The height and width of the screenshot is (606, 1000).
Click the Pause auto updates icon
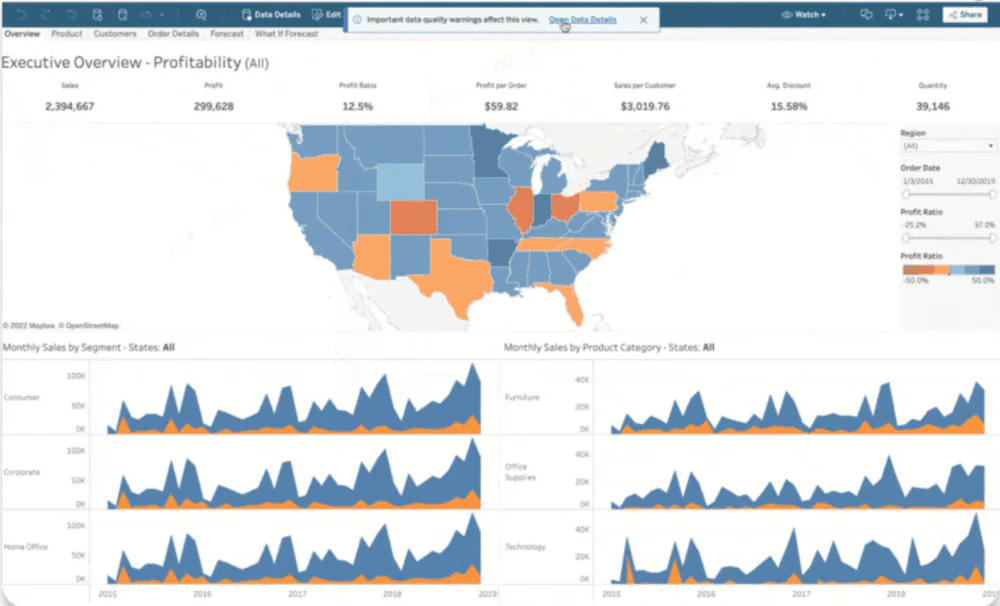tap(122, 14)
